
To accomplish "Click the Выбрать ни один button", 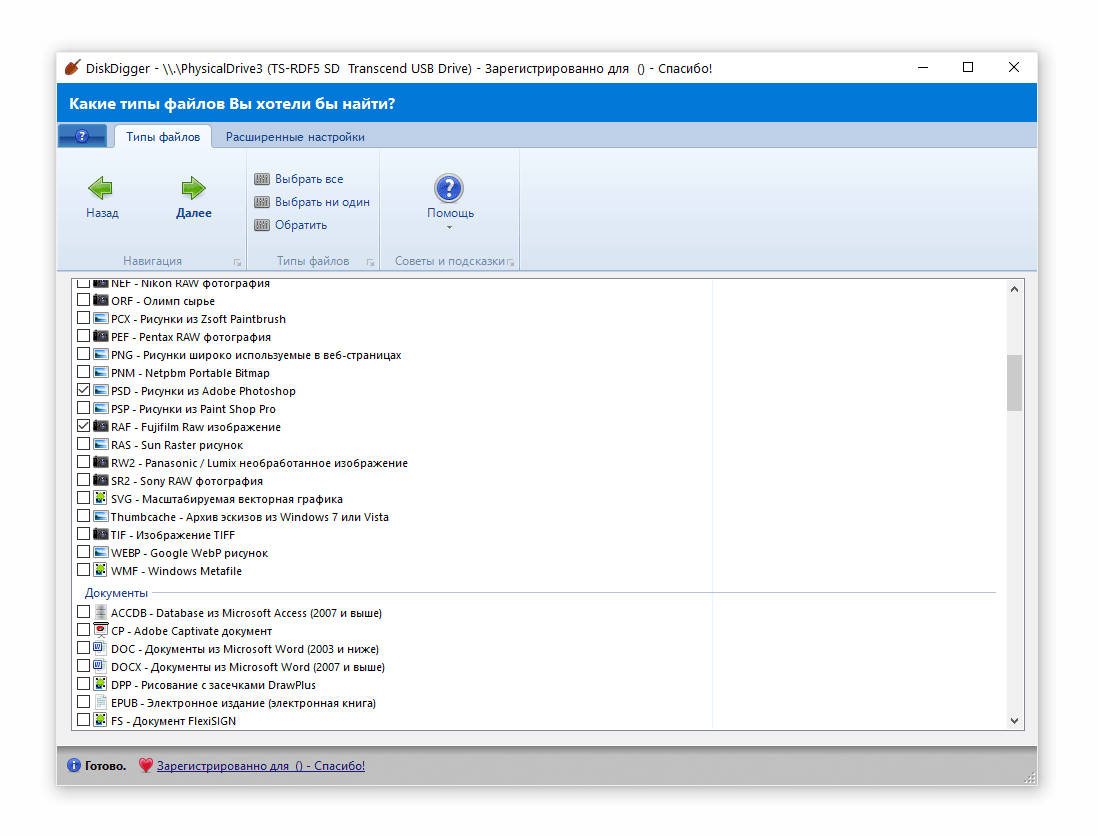I will 312,202.
